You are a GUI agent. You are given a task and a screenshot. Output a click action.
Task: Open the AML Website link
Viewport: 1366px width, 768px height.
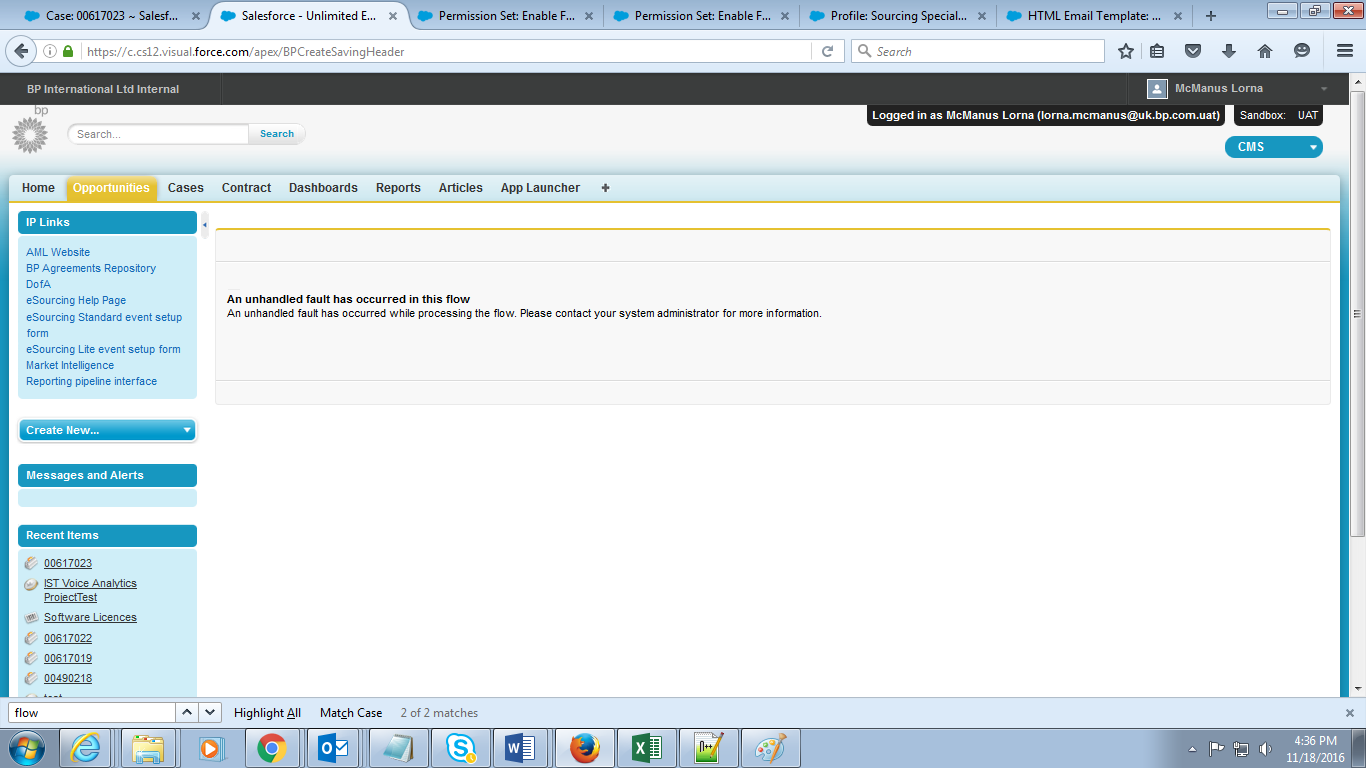[58, 252]
